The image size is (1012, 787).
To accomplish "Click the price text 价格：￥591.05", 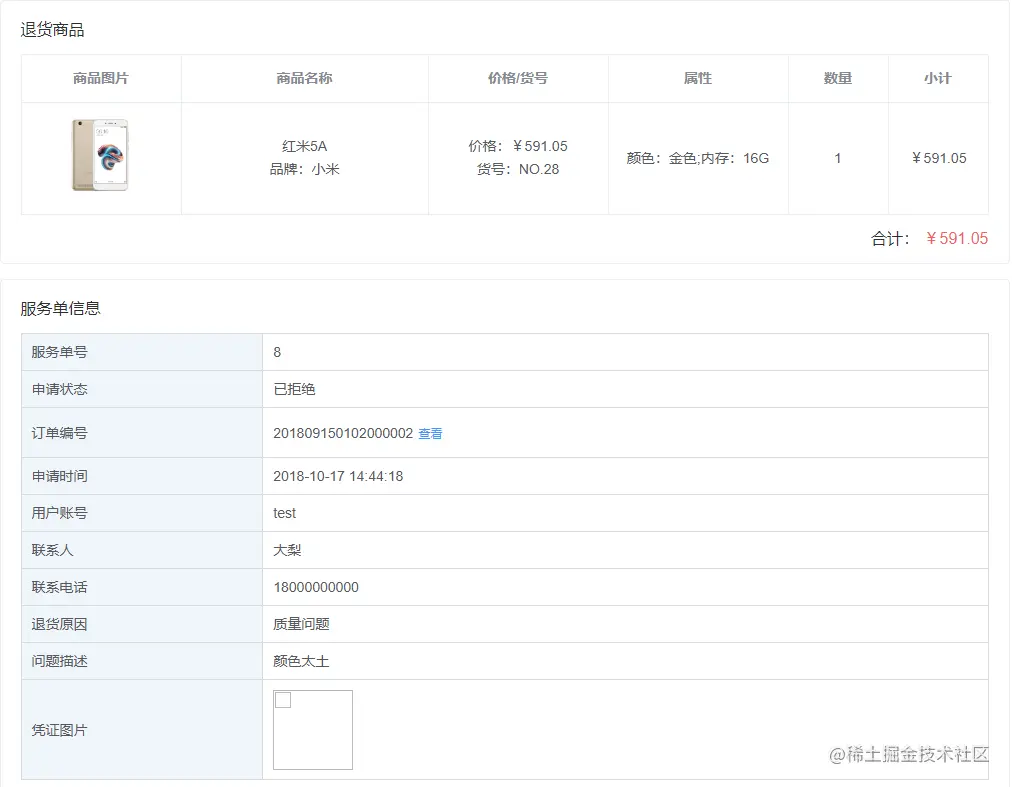I will pyautogui.click(x=518, y=147).
